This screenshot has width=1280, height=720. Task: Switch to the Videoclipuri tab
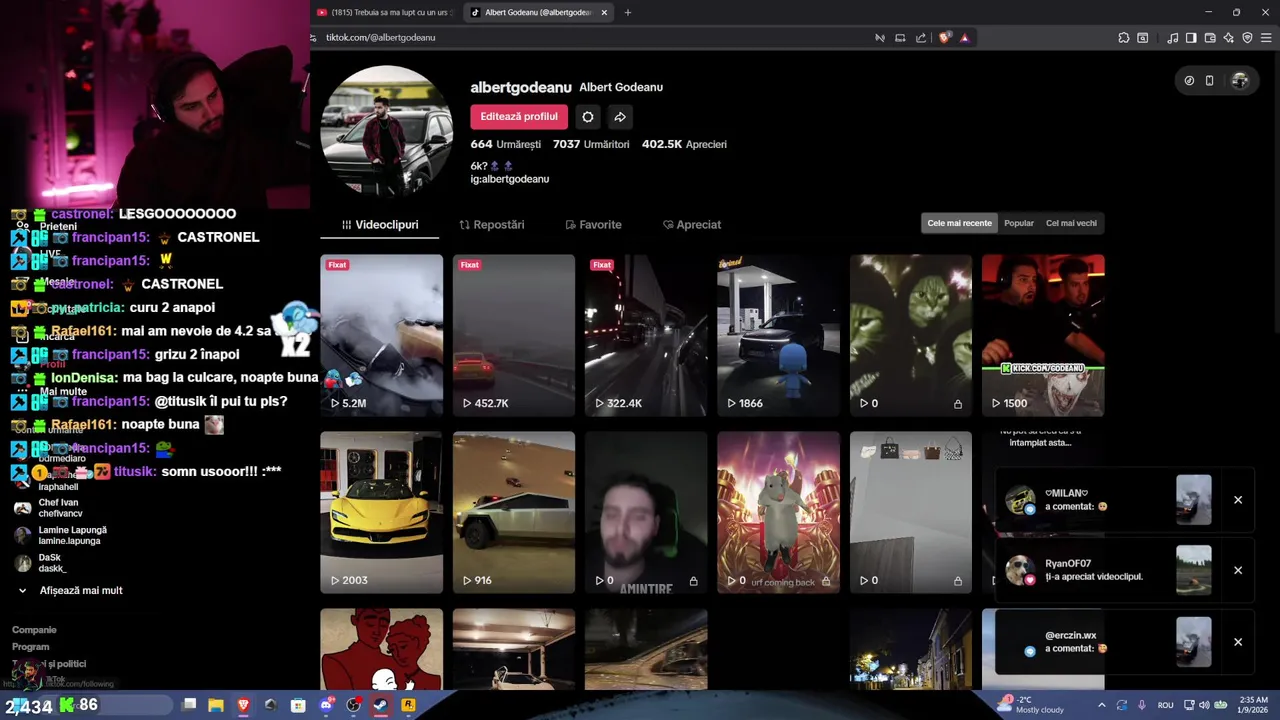tap(380, 225)
